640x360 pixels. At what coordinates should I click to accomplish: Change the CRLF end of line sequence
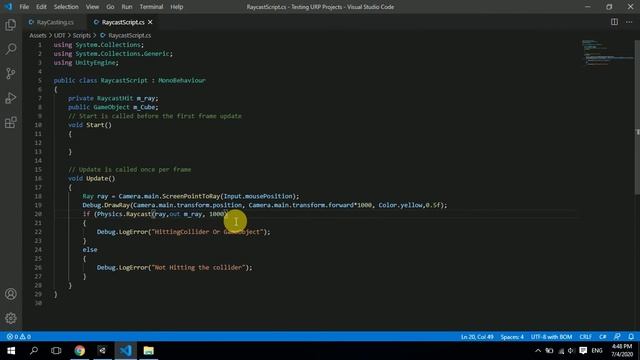585,337
